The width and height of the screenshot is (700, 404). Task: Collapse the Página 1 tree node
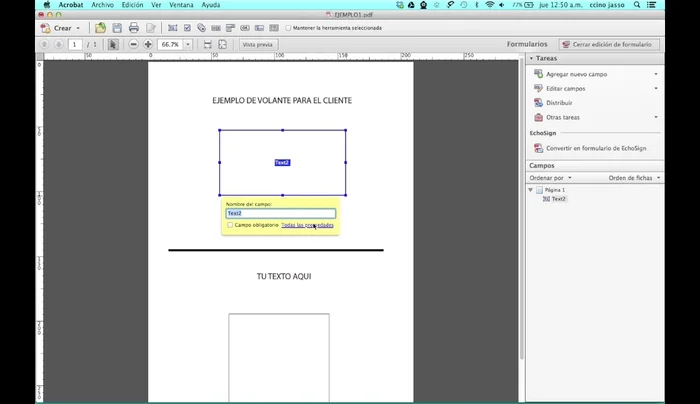pos(531,190)
